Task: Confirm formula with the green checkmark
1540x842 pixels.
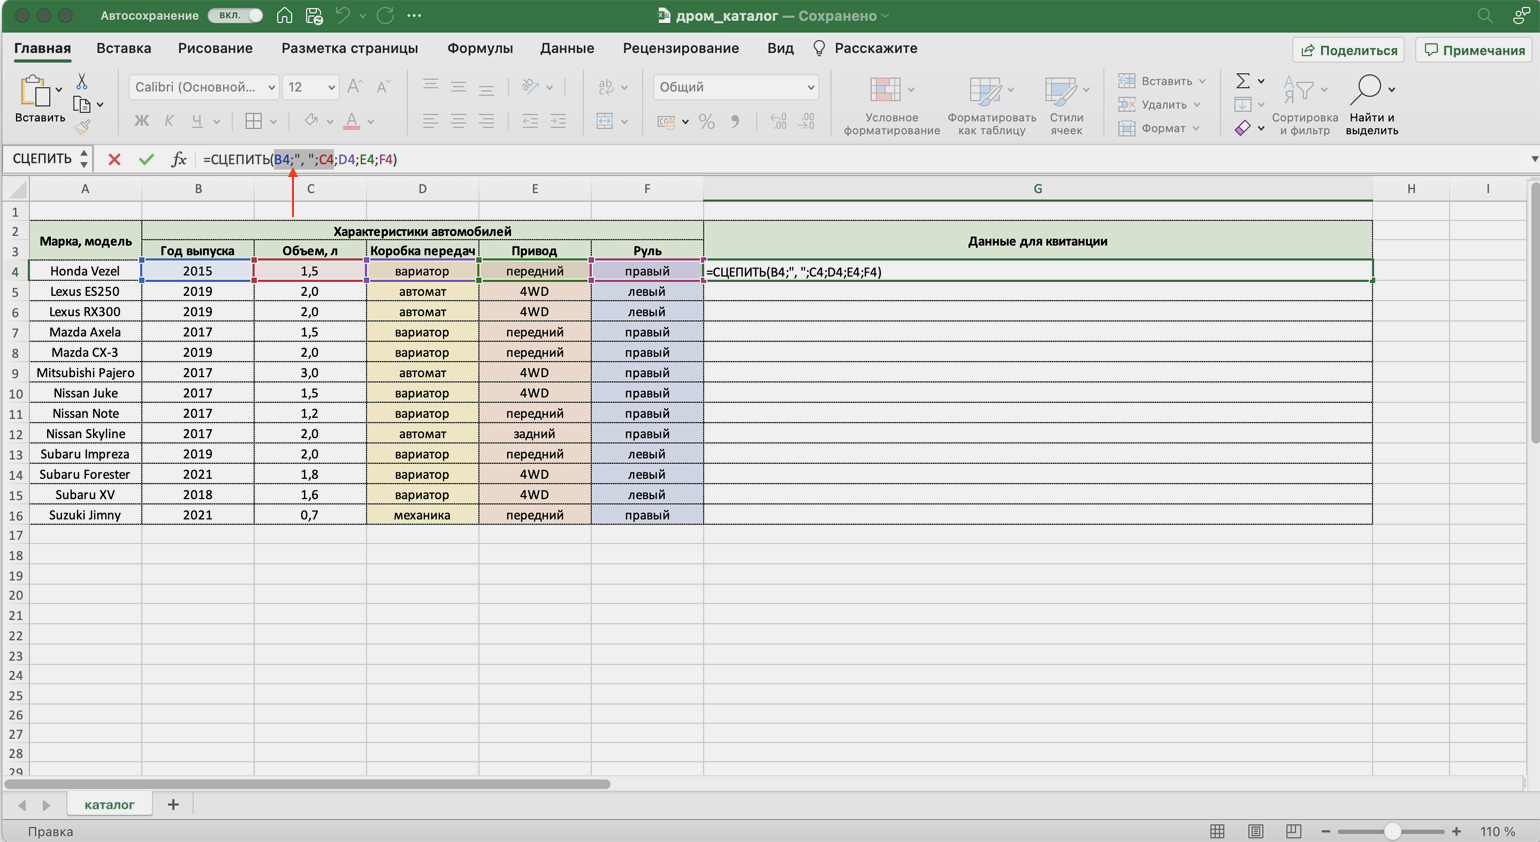Action: pyautogui.click(x=146, y=159)
